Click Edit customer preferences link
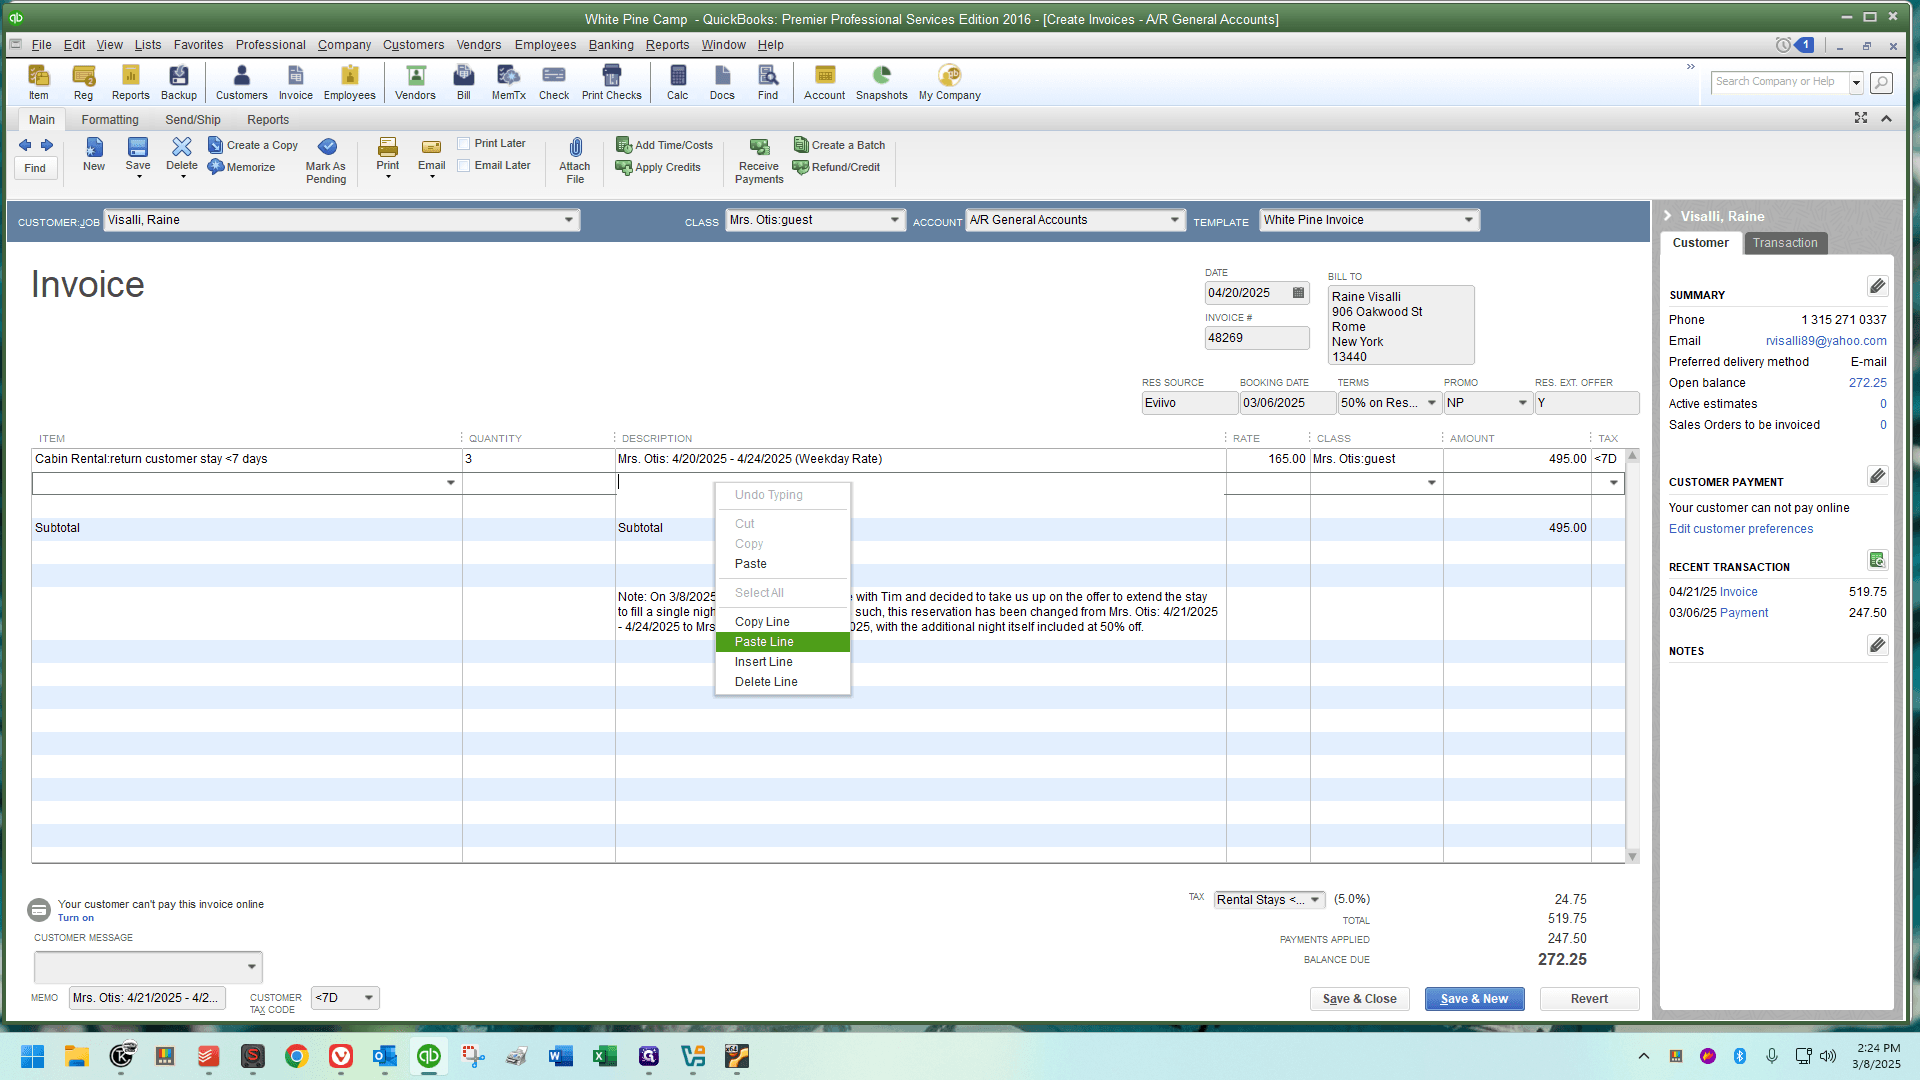1920x1080 pixels. 1740,529
